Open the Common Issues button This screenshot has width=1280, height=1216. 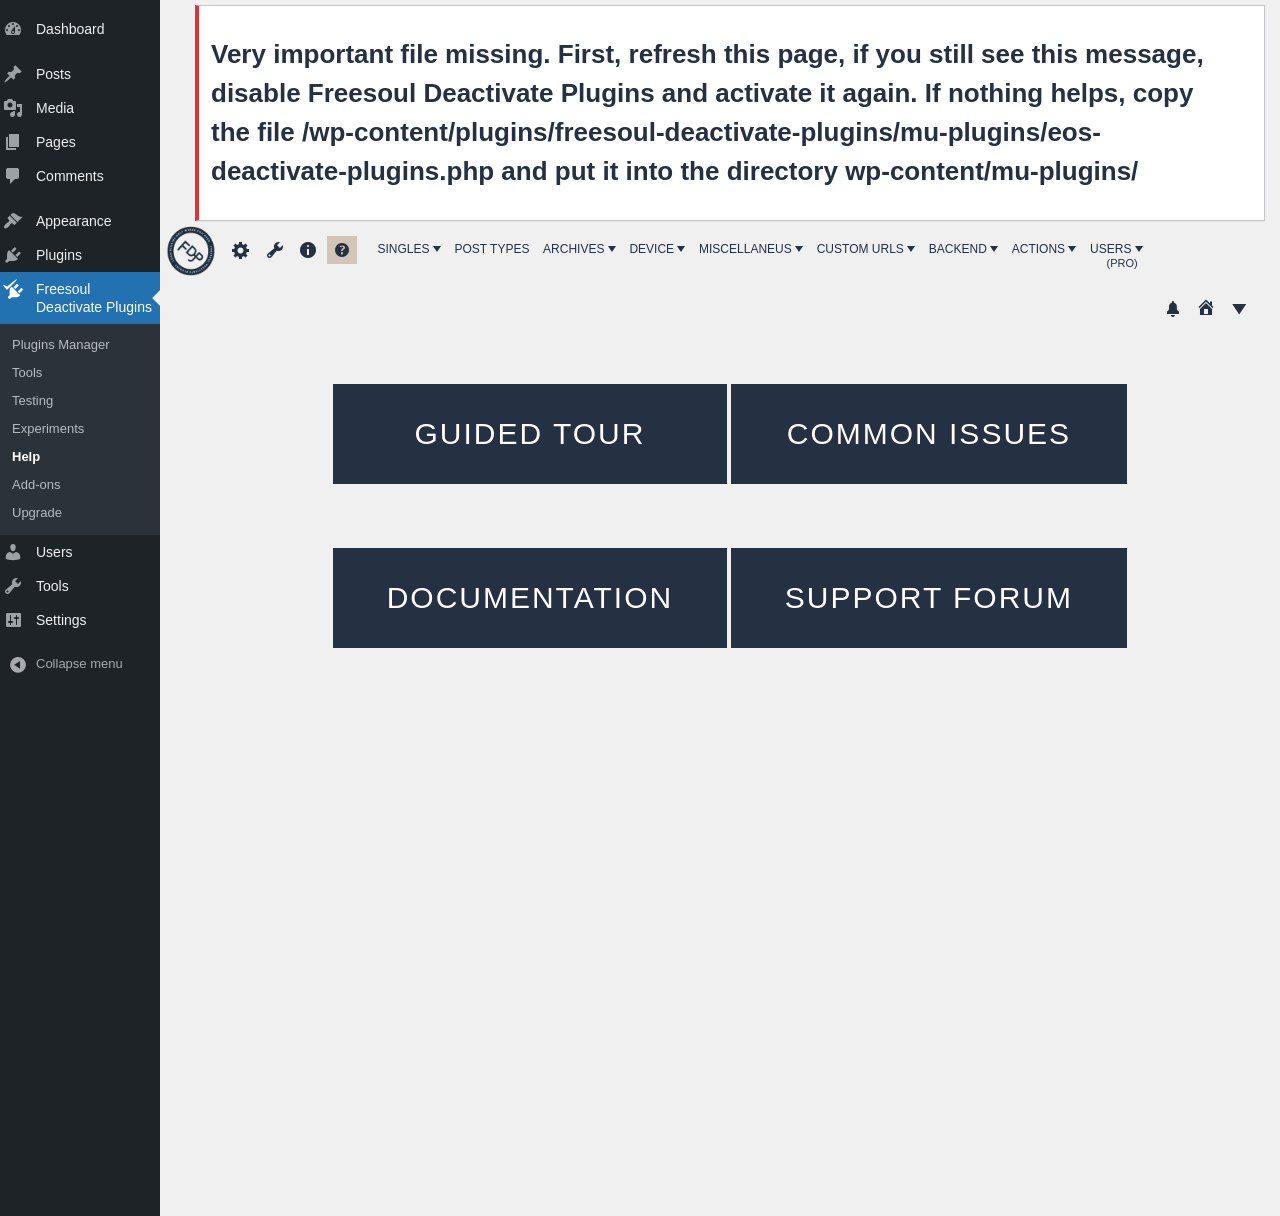[929, 434]
